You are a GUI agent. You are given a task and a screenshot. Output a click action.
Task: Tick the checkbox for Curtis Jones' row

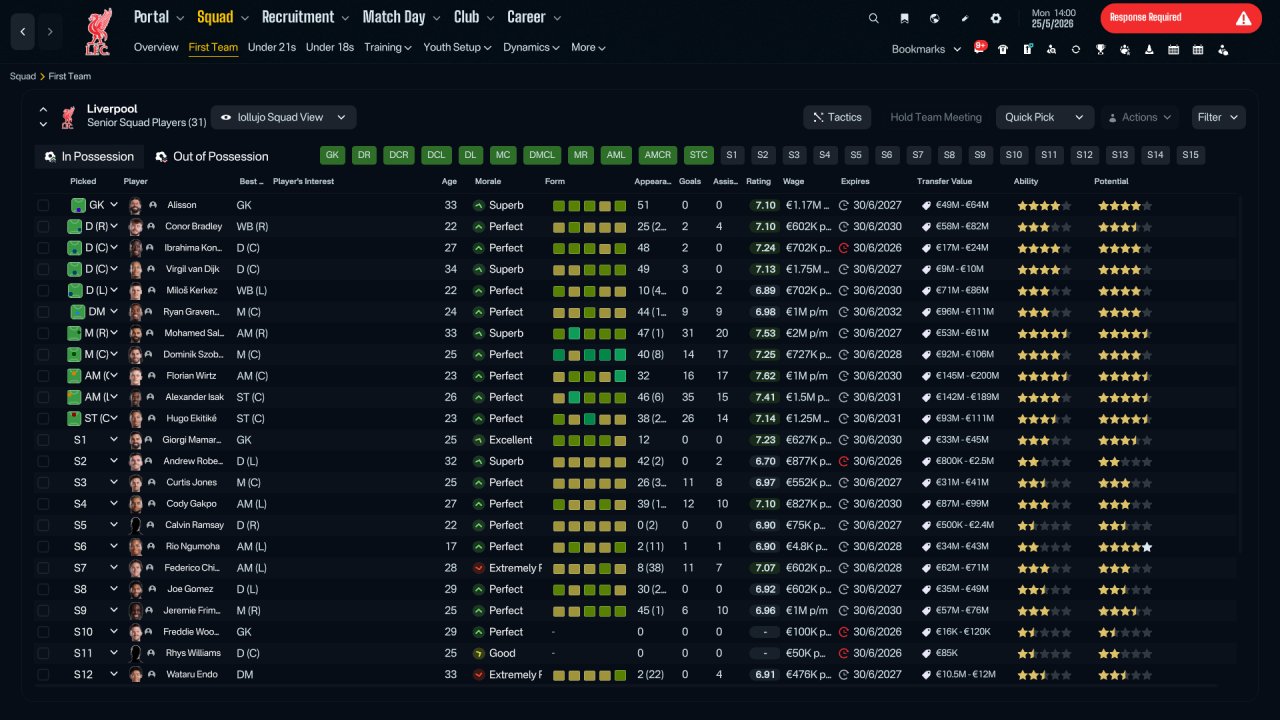click(x=43, y=482)
